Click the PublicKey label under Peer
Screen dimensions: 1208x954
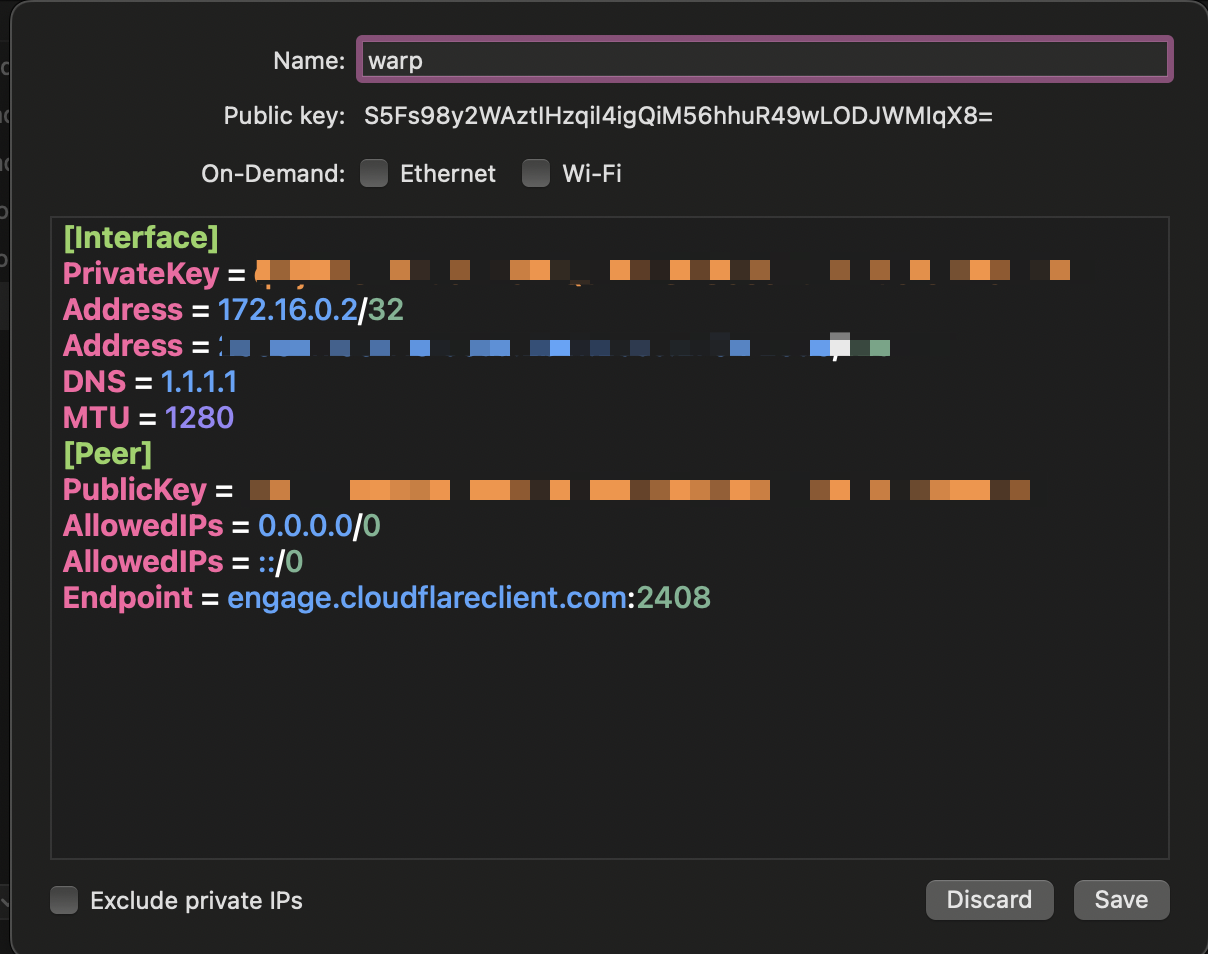(x=134, y=490)
